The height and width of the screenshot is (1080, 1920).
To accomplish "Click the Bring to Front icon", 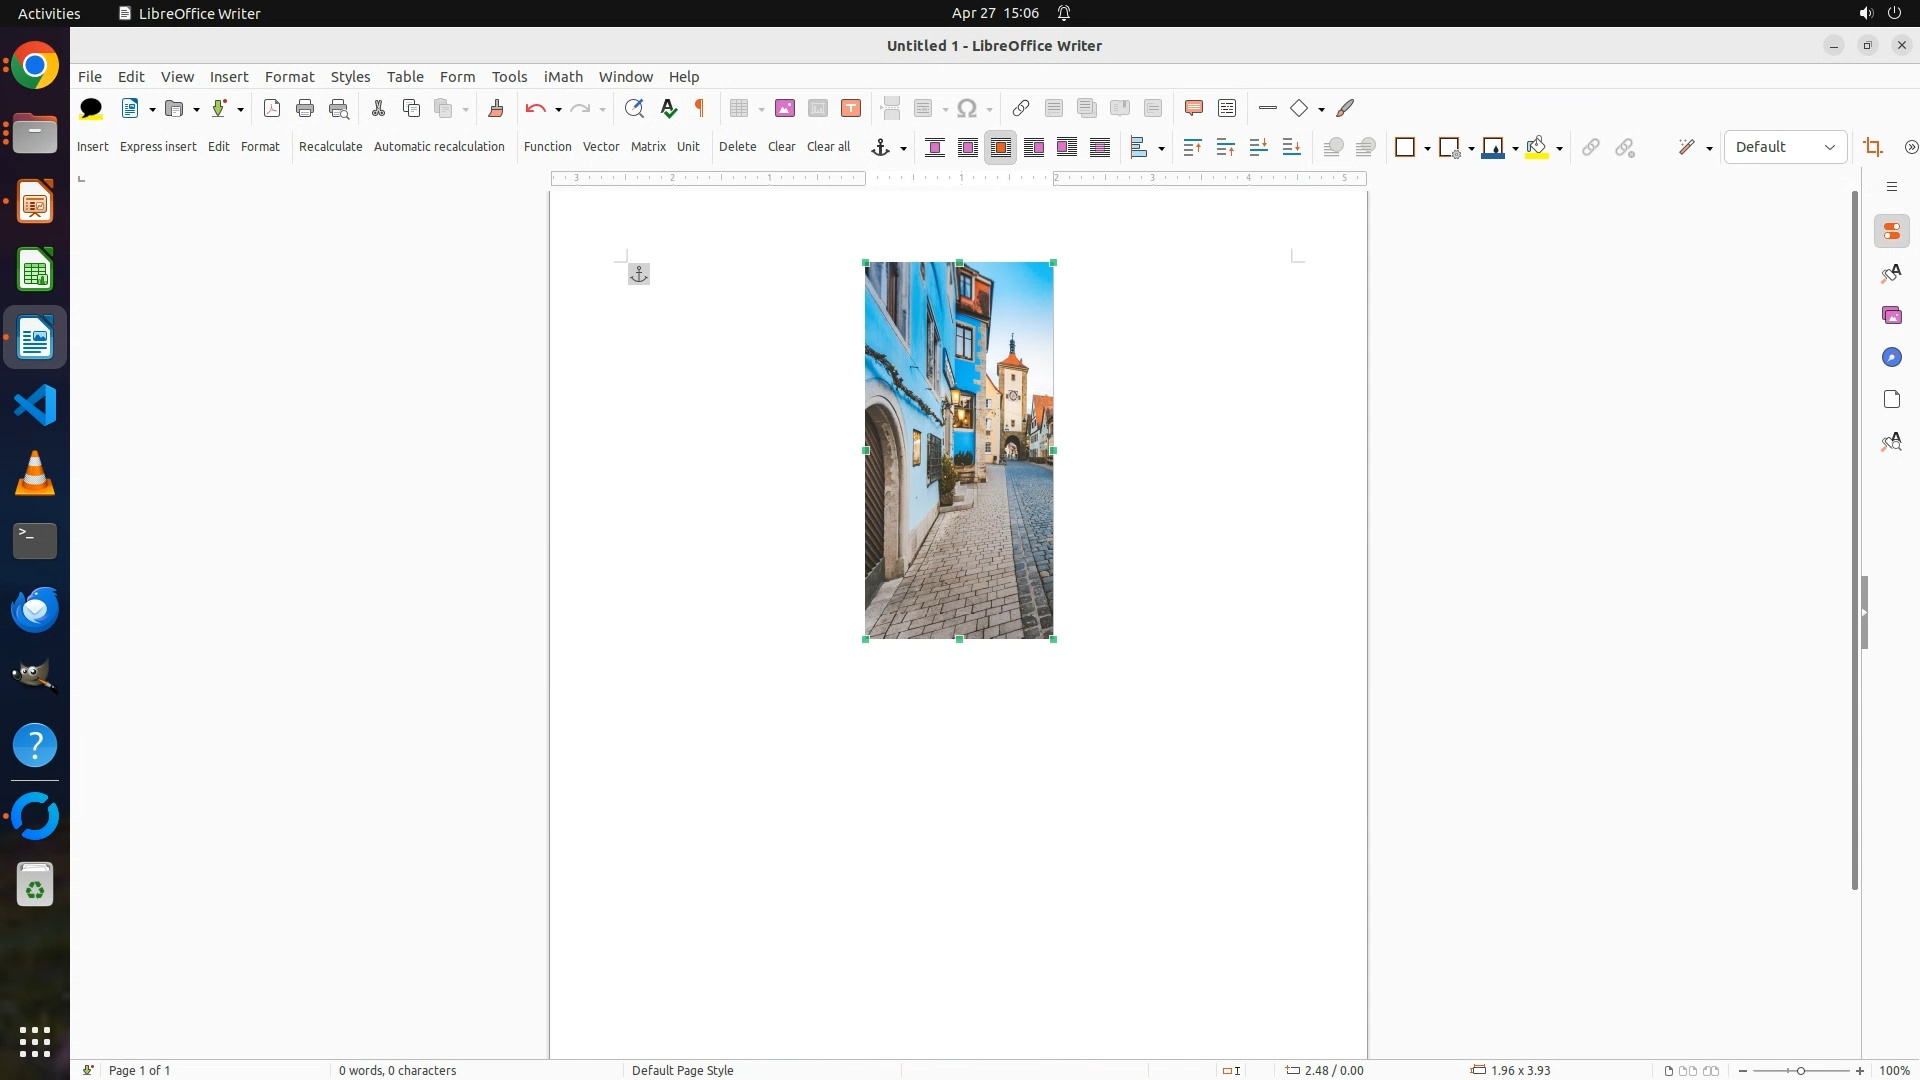I will 1192,147.
